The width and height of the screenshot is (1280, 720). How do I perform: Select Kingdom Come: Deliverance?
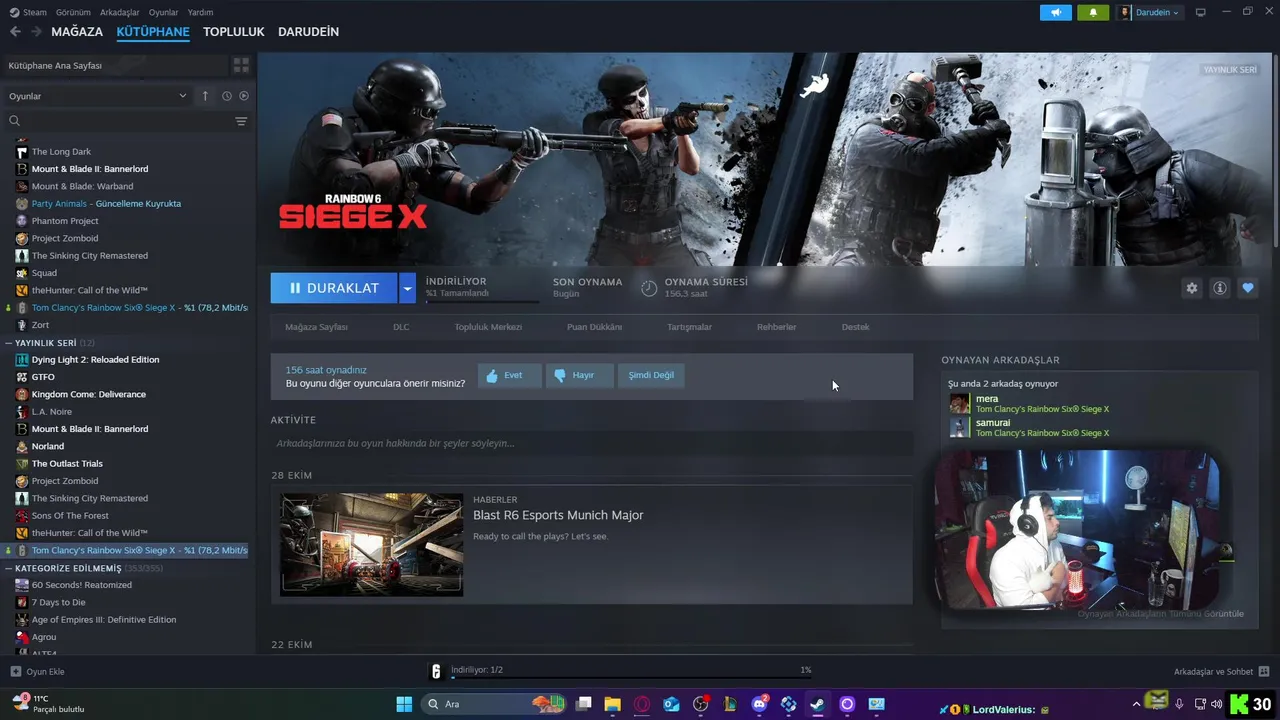(88, 394)
